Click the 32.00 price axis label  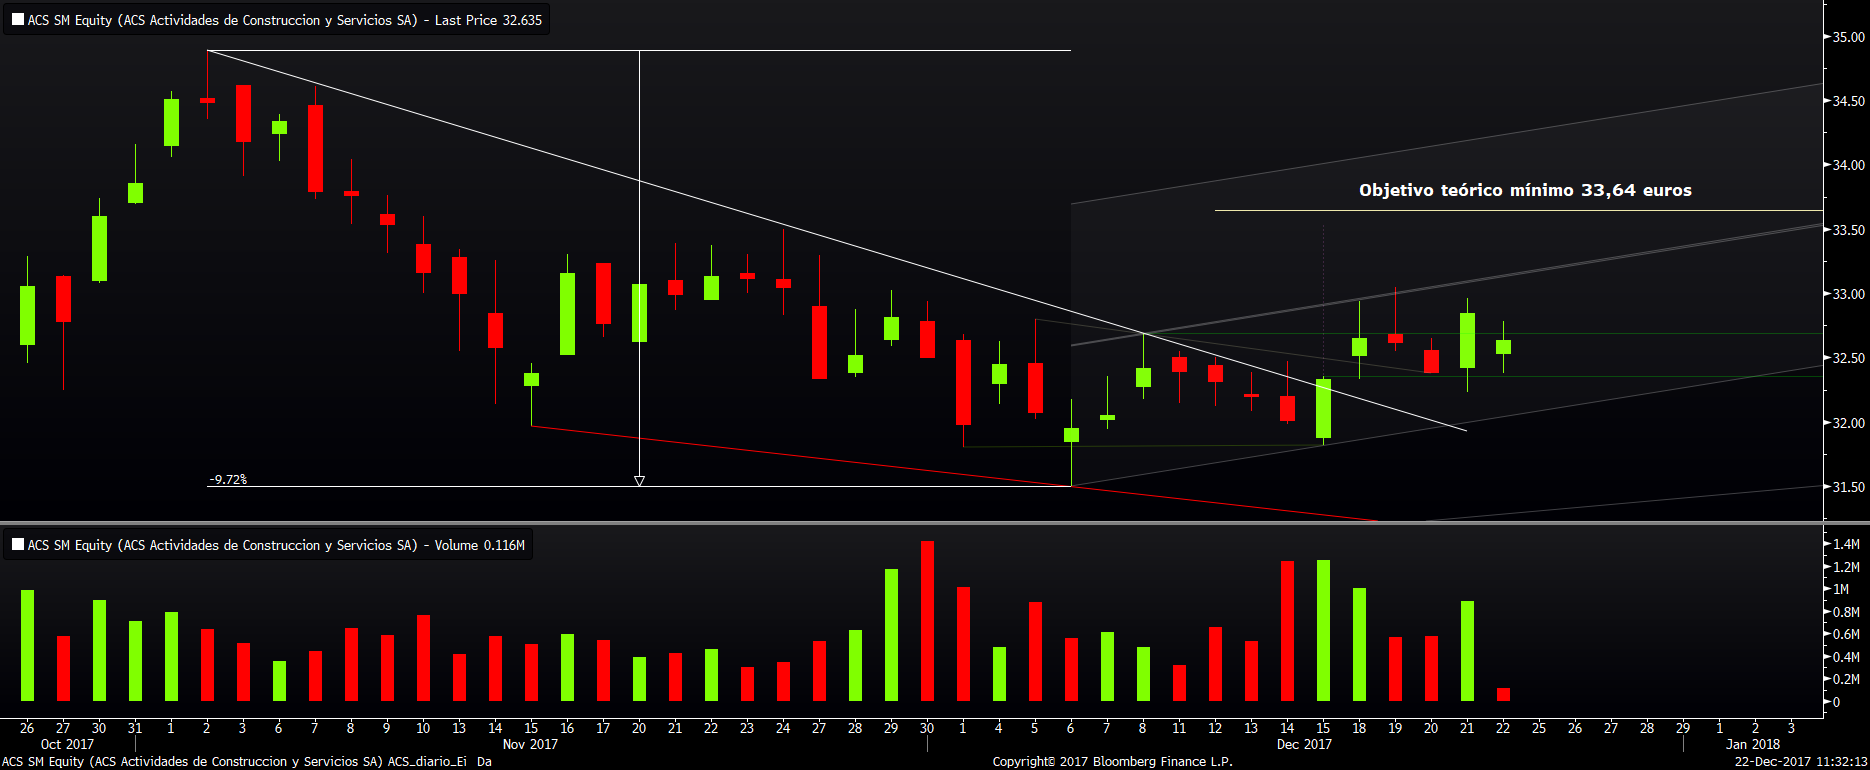(x=1848, y=423)
